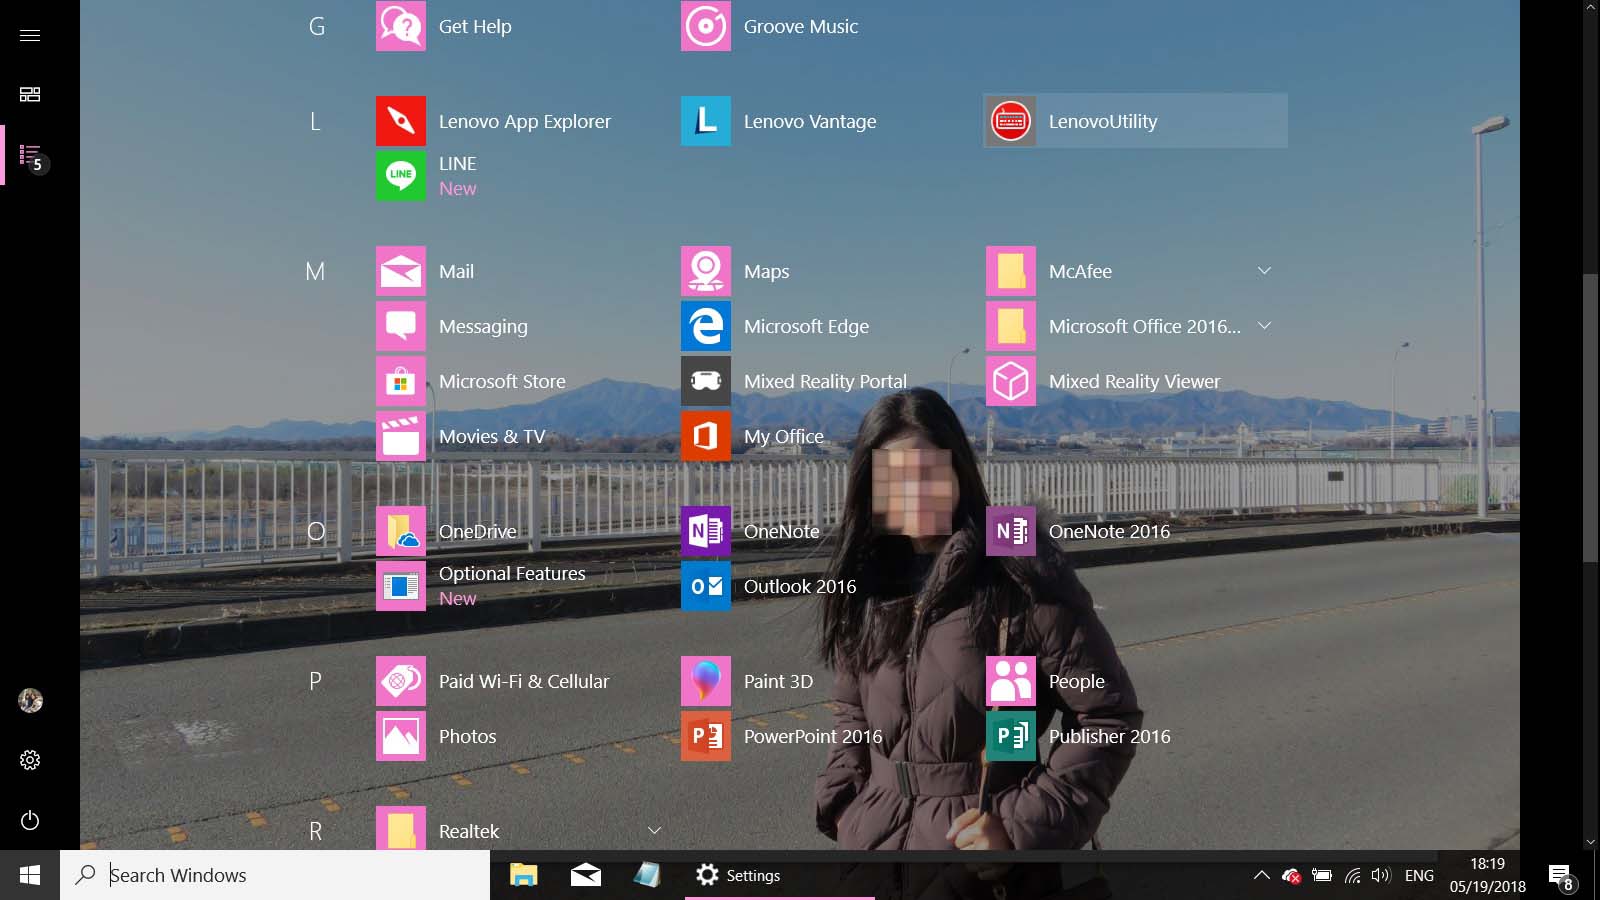Open Action Center notifications icon
The height and width of the screenshot is (900, 1600).
tap(1562, 877)
